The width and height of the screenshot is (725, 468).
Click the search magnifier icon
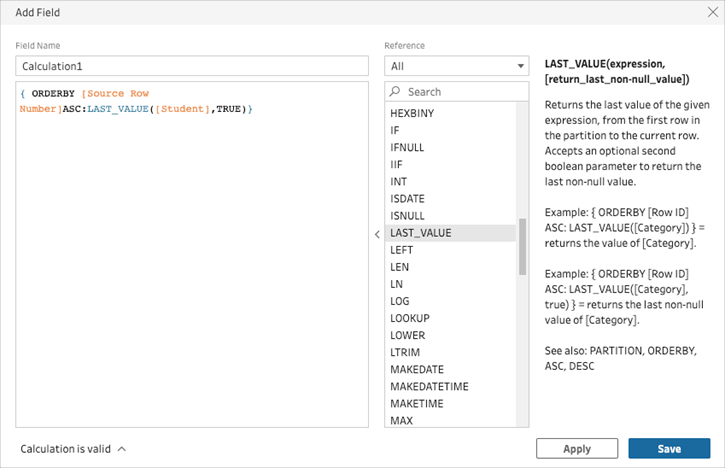pyautogui.click(x=394, y=91)
